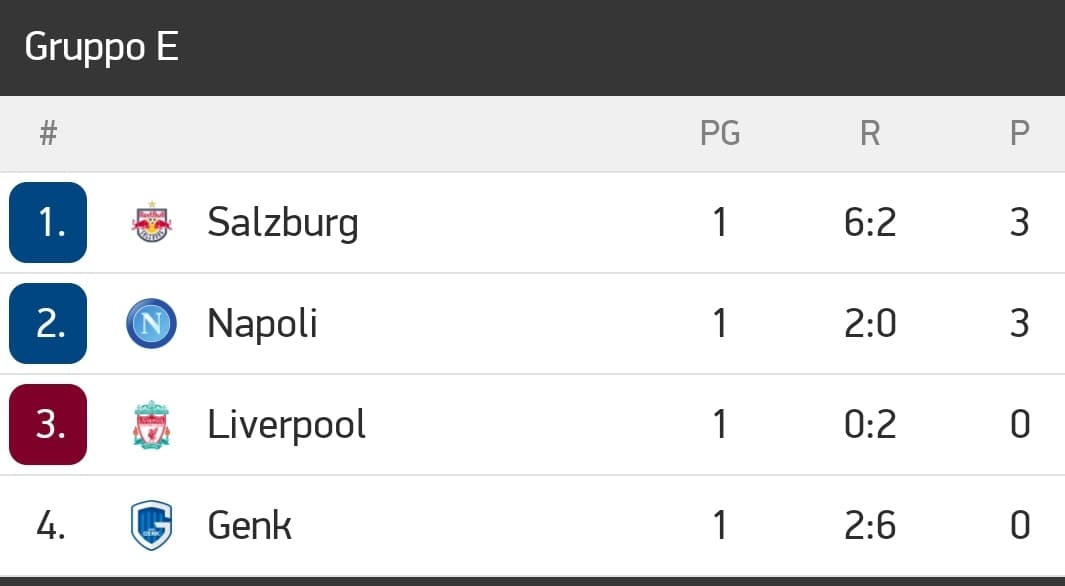This screenshot has height=586, width=1065.
Task: Click the blue position badge number 1
Action: [x=48, y=223]
